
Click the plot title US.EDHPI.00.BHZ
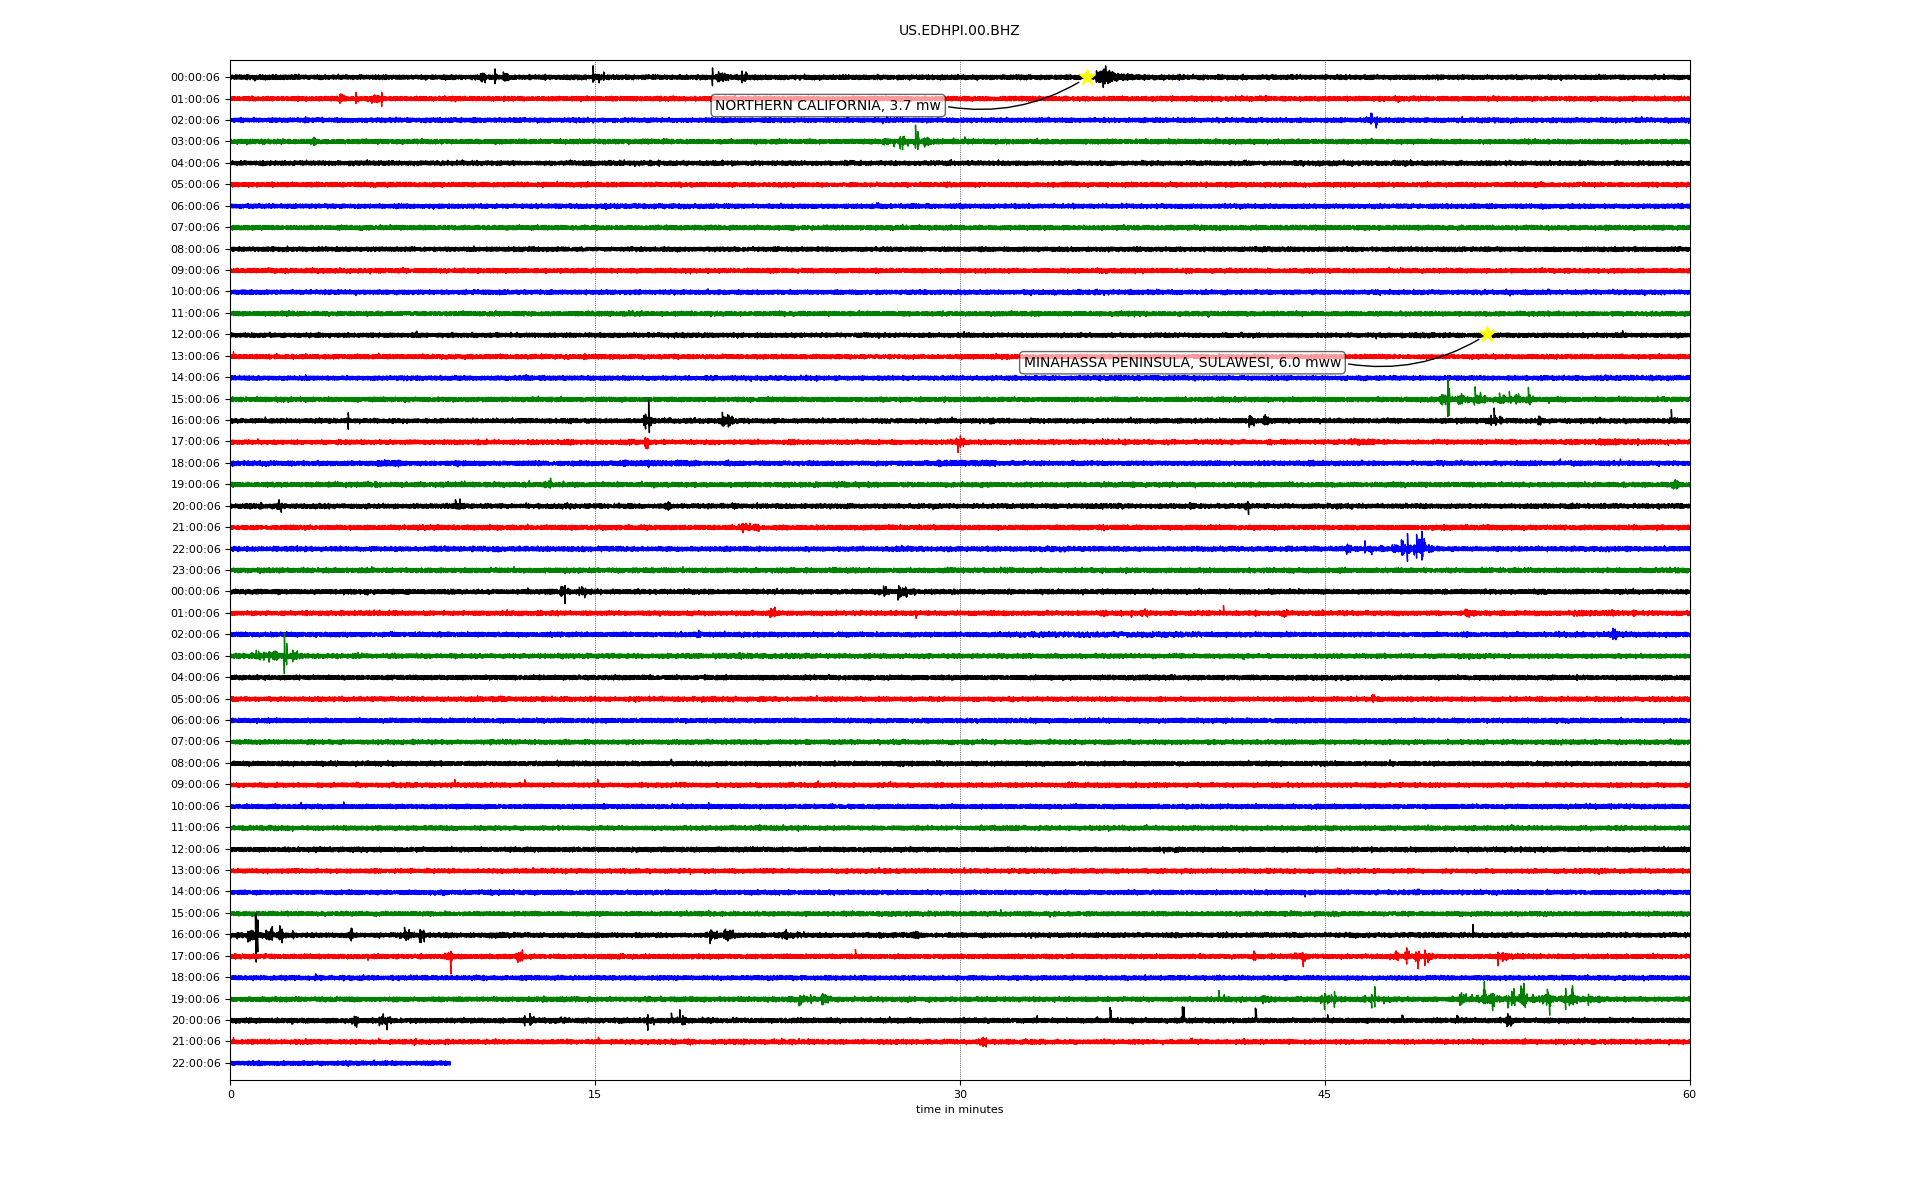pos(959,31)
